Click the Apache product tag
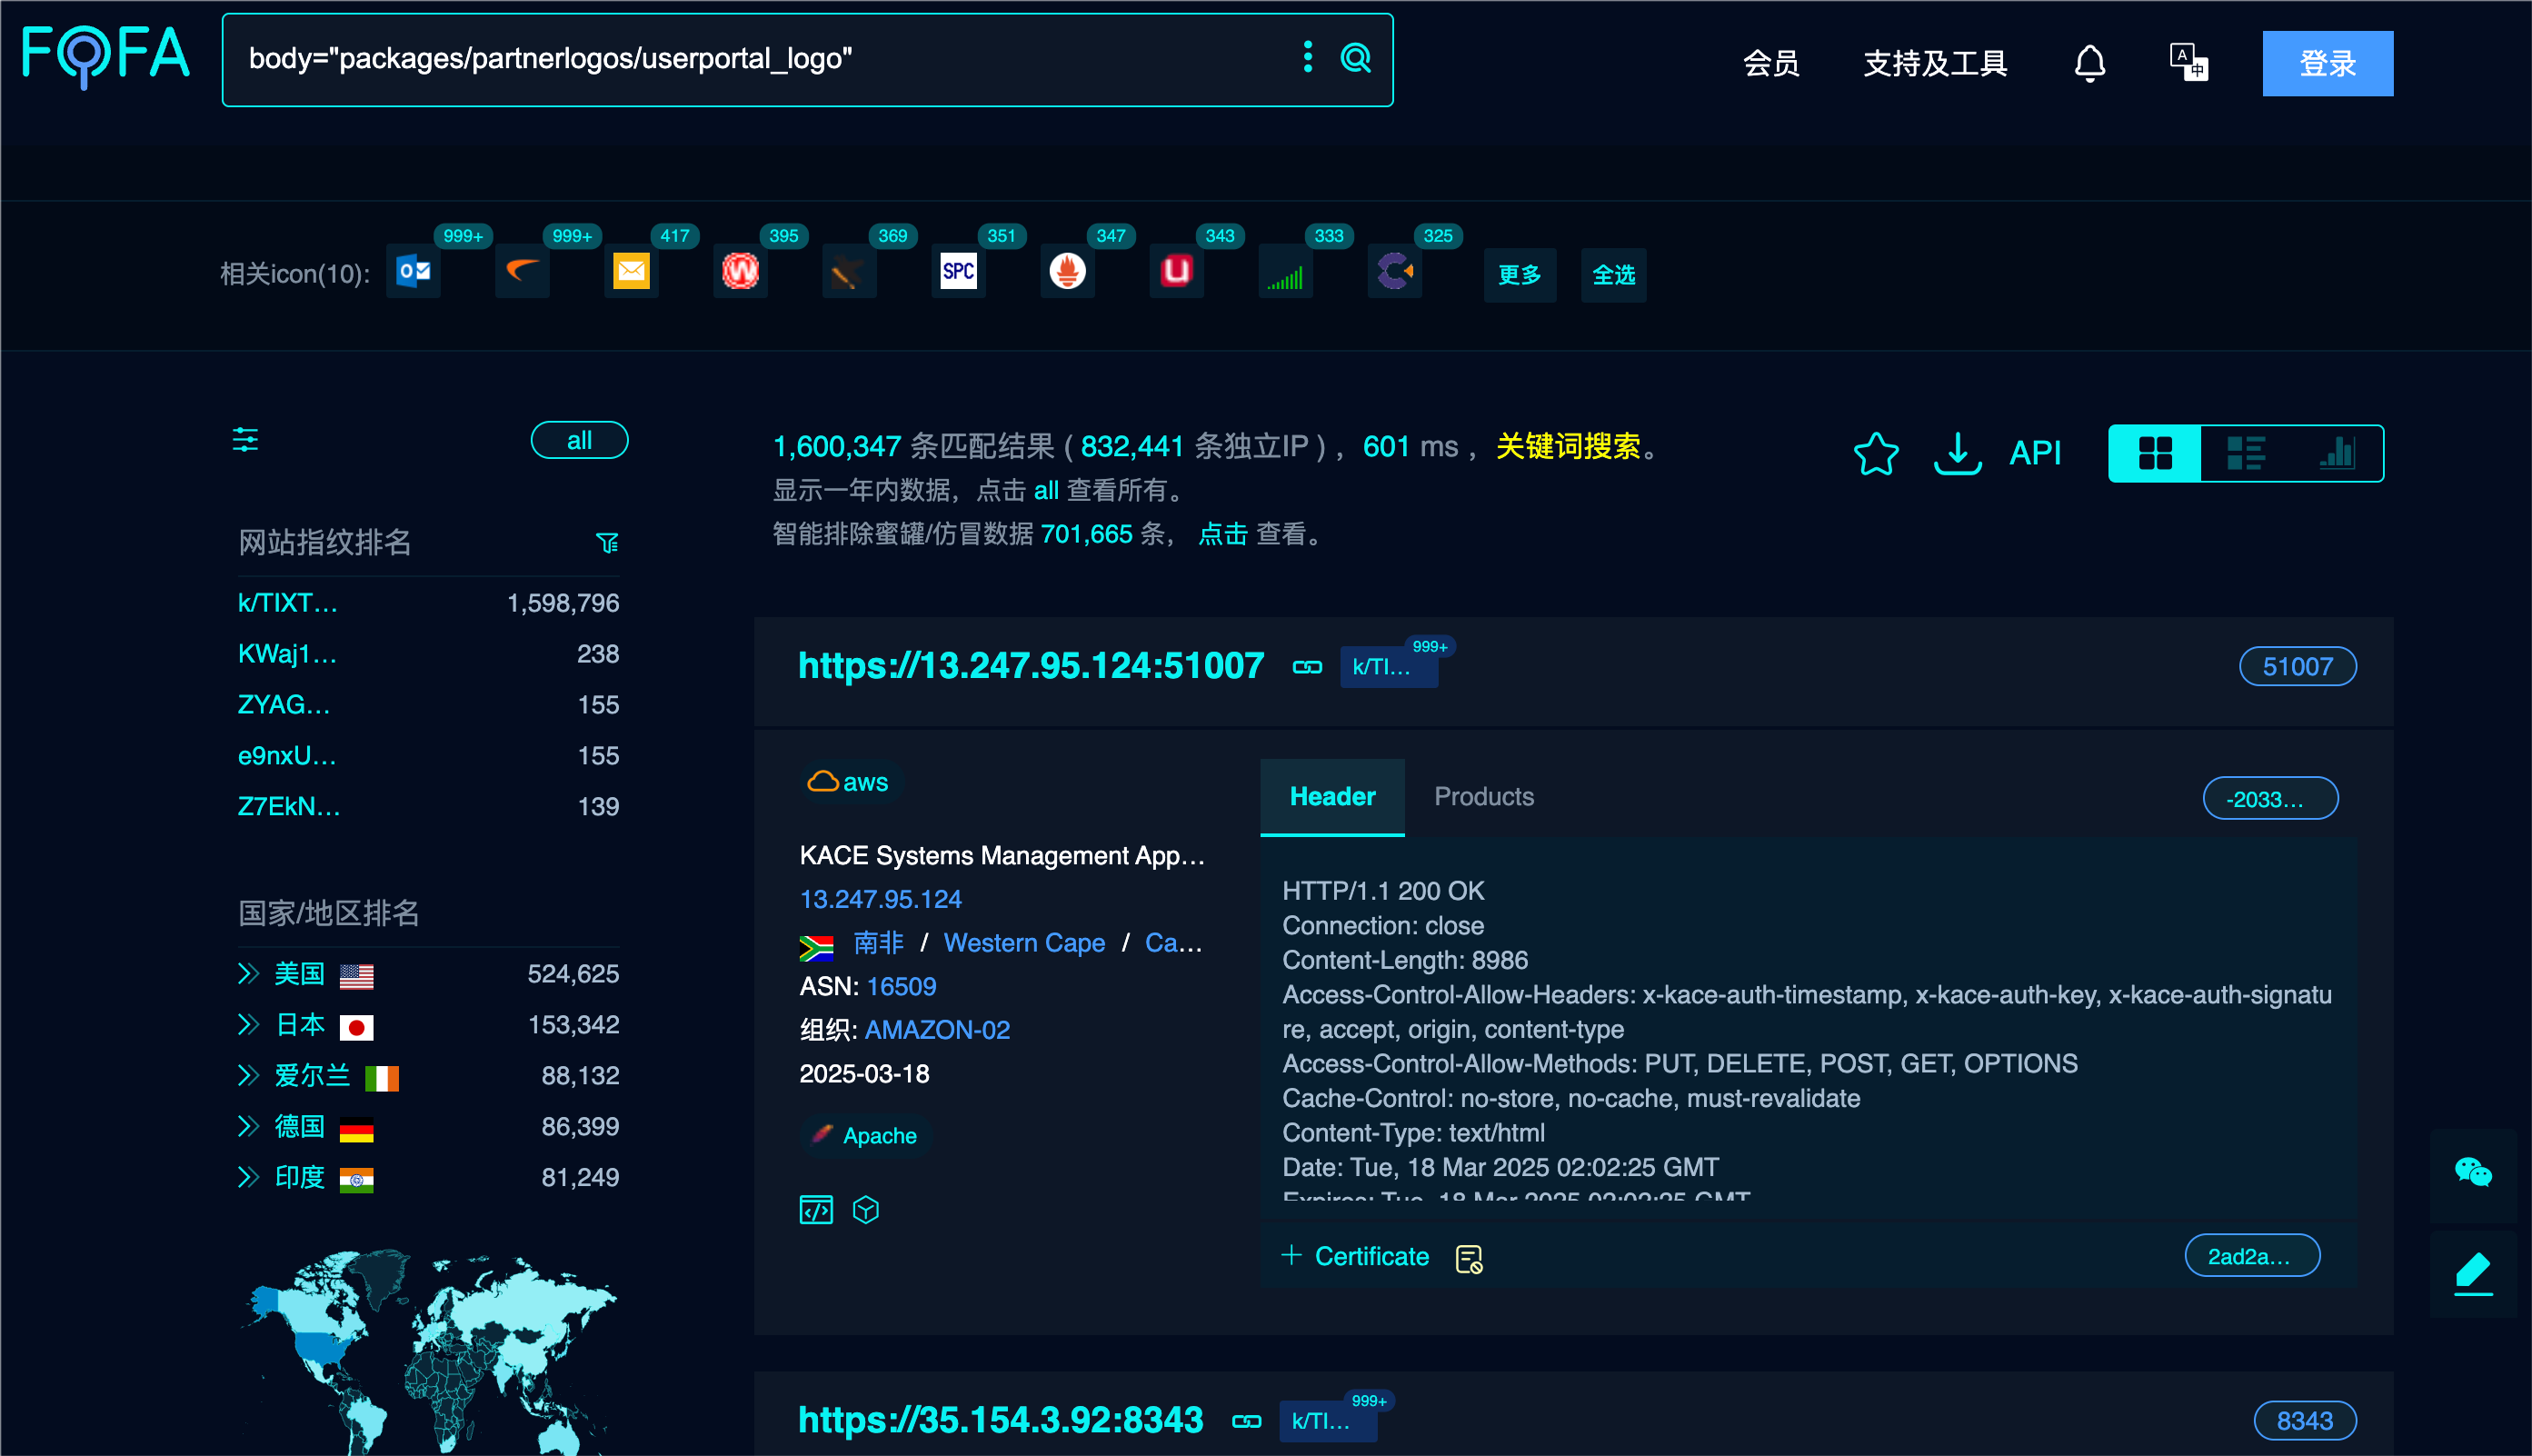This screenshot has width=2532, height=1456. [865, 1136]
